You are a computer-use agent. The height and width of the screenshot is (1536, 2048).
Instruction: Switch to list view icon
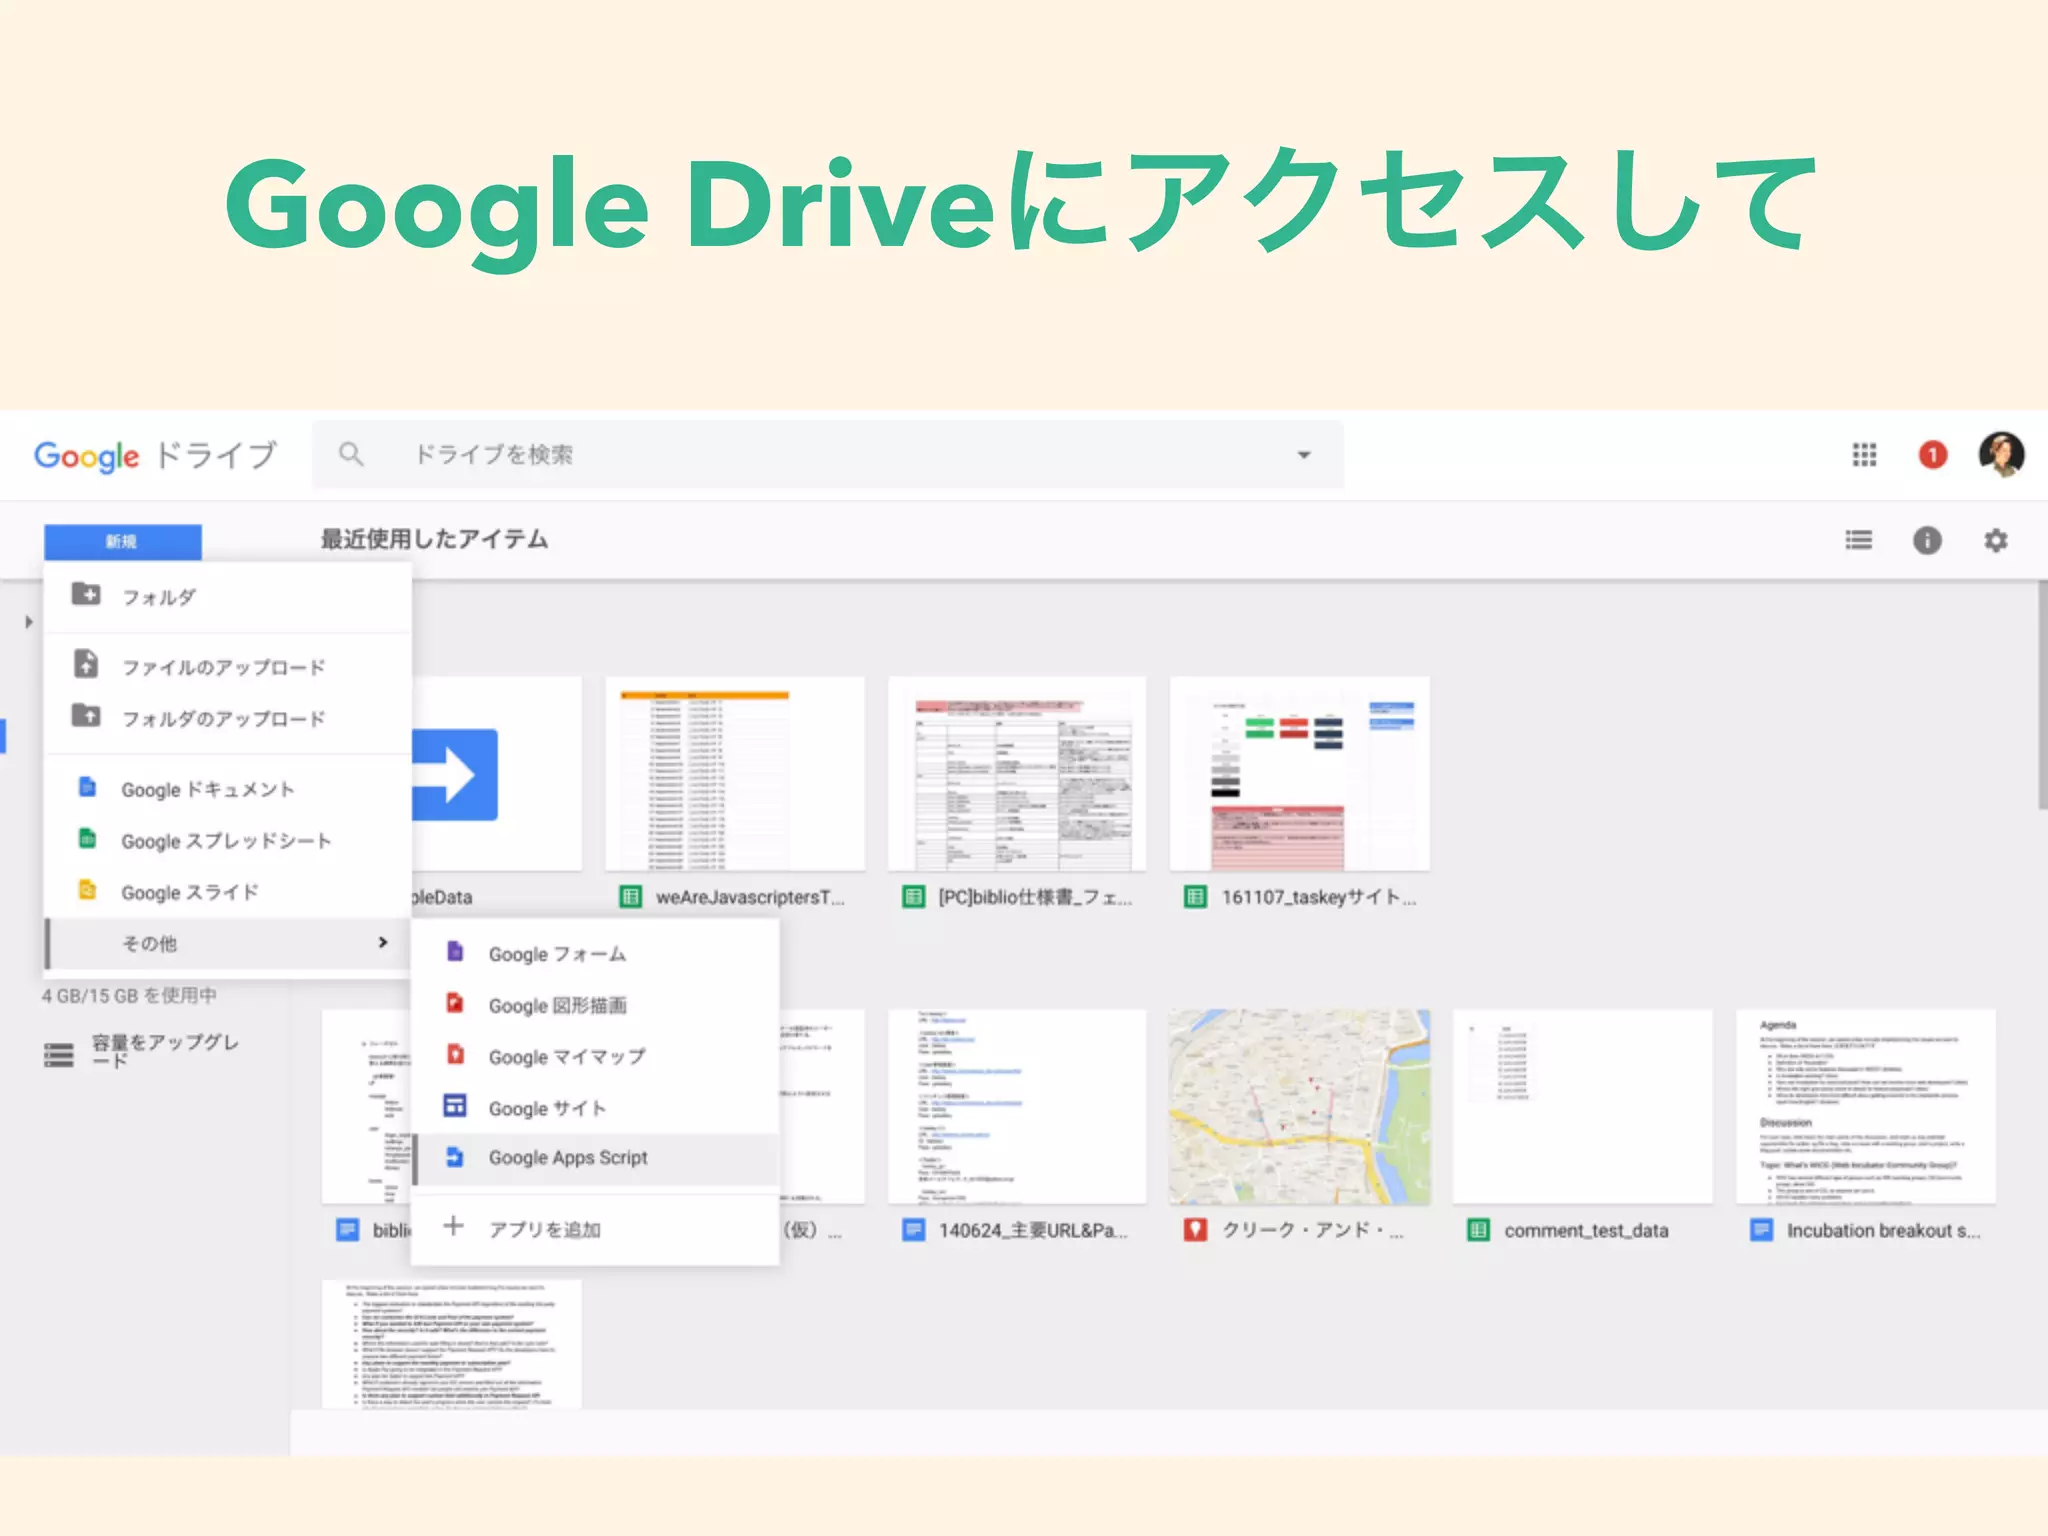(1858, 541)
